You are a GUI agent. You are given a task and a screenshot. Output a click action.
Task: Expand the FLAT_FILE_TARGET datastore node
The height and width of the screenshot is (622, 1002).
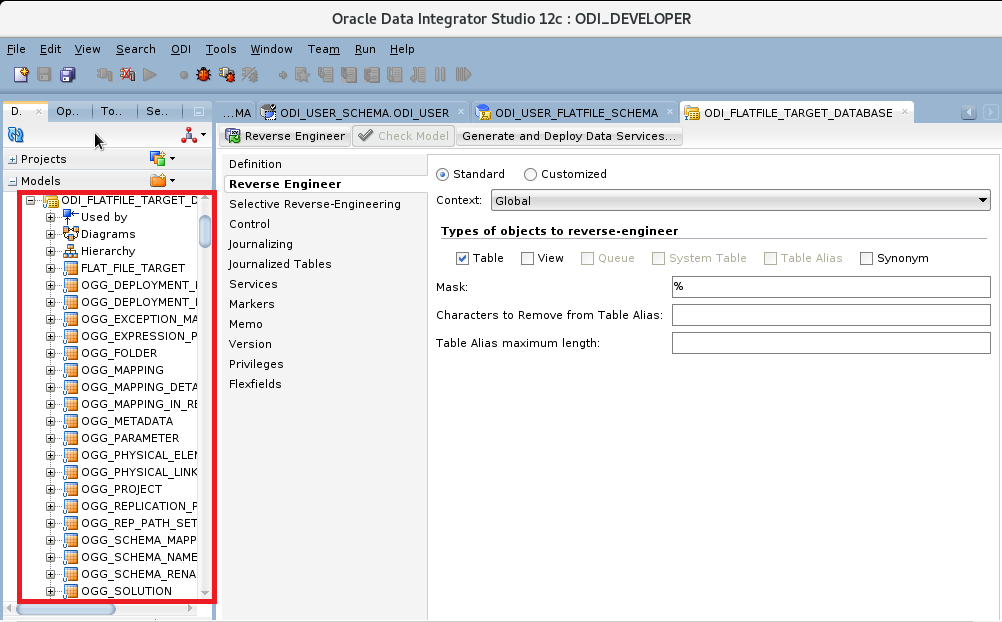pyautogui.click(x=50, y=268)
